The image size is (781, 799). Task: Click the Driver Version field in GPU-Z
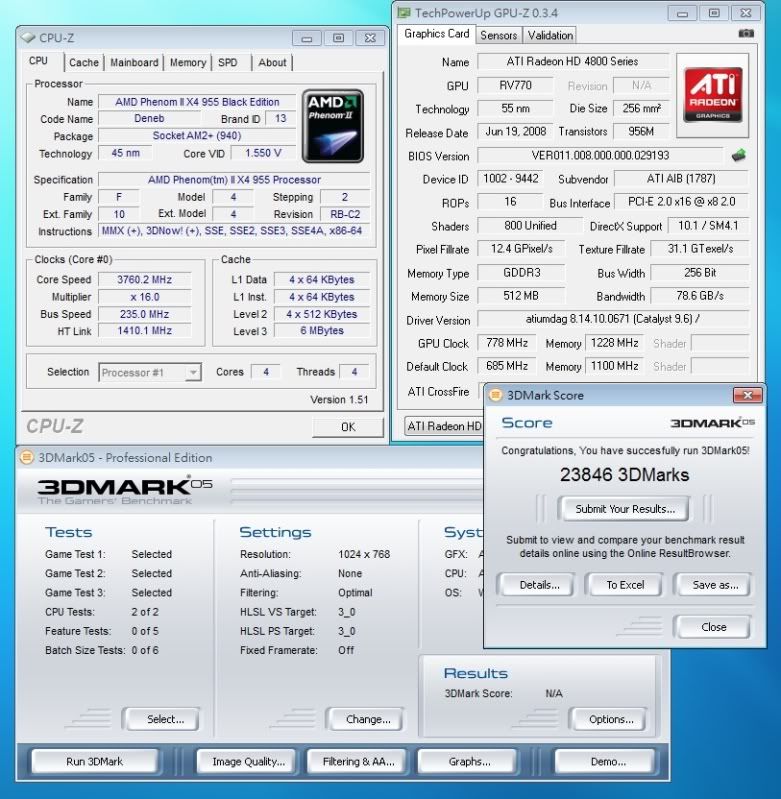point(612,319)
